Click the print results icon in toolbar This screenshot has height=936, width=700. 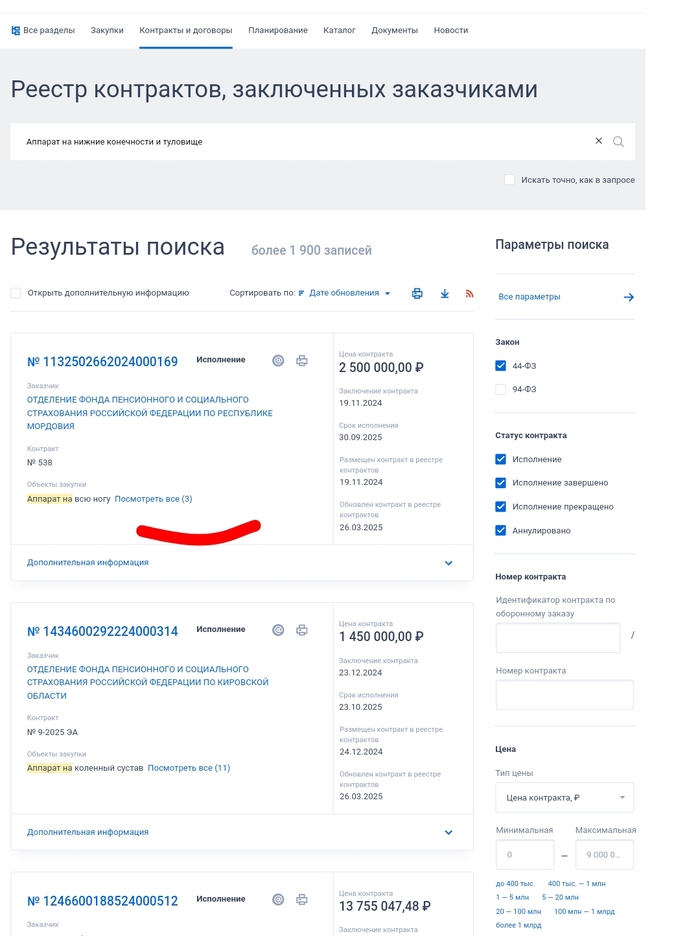point(417,293)
